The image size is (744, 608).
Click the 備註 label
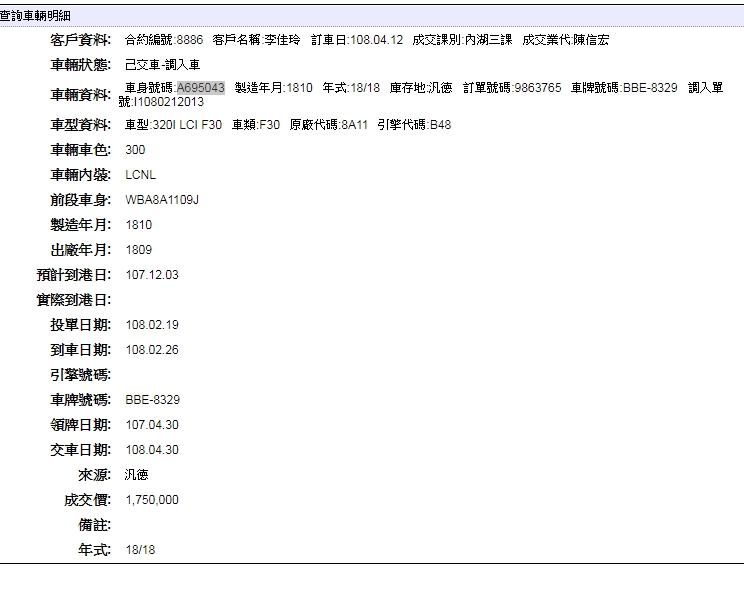[94, 525]
